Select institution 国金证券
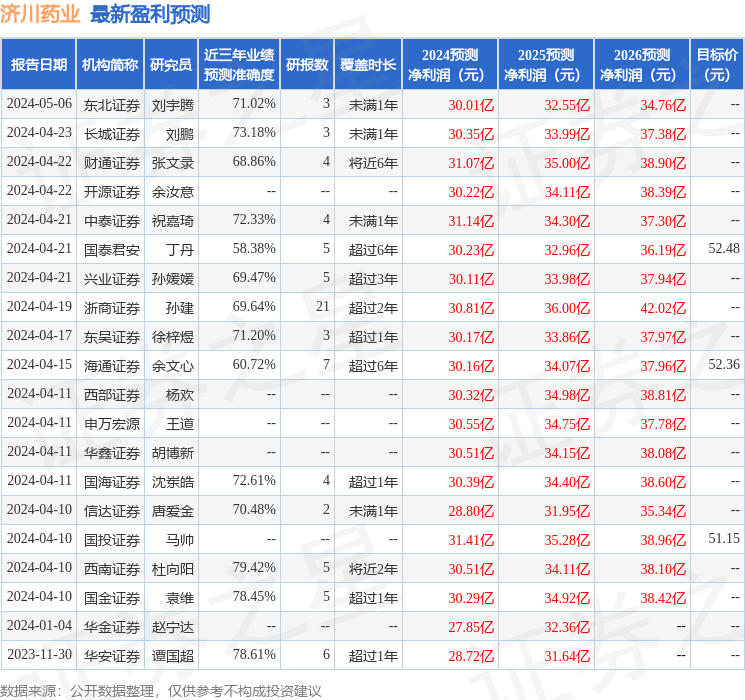Screen dimensions: 745x700 pyautogui.click(x=112, y=598)
